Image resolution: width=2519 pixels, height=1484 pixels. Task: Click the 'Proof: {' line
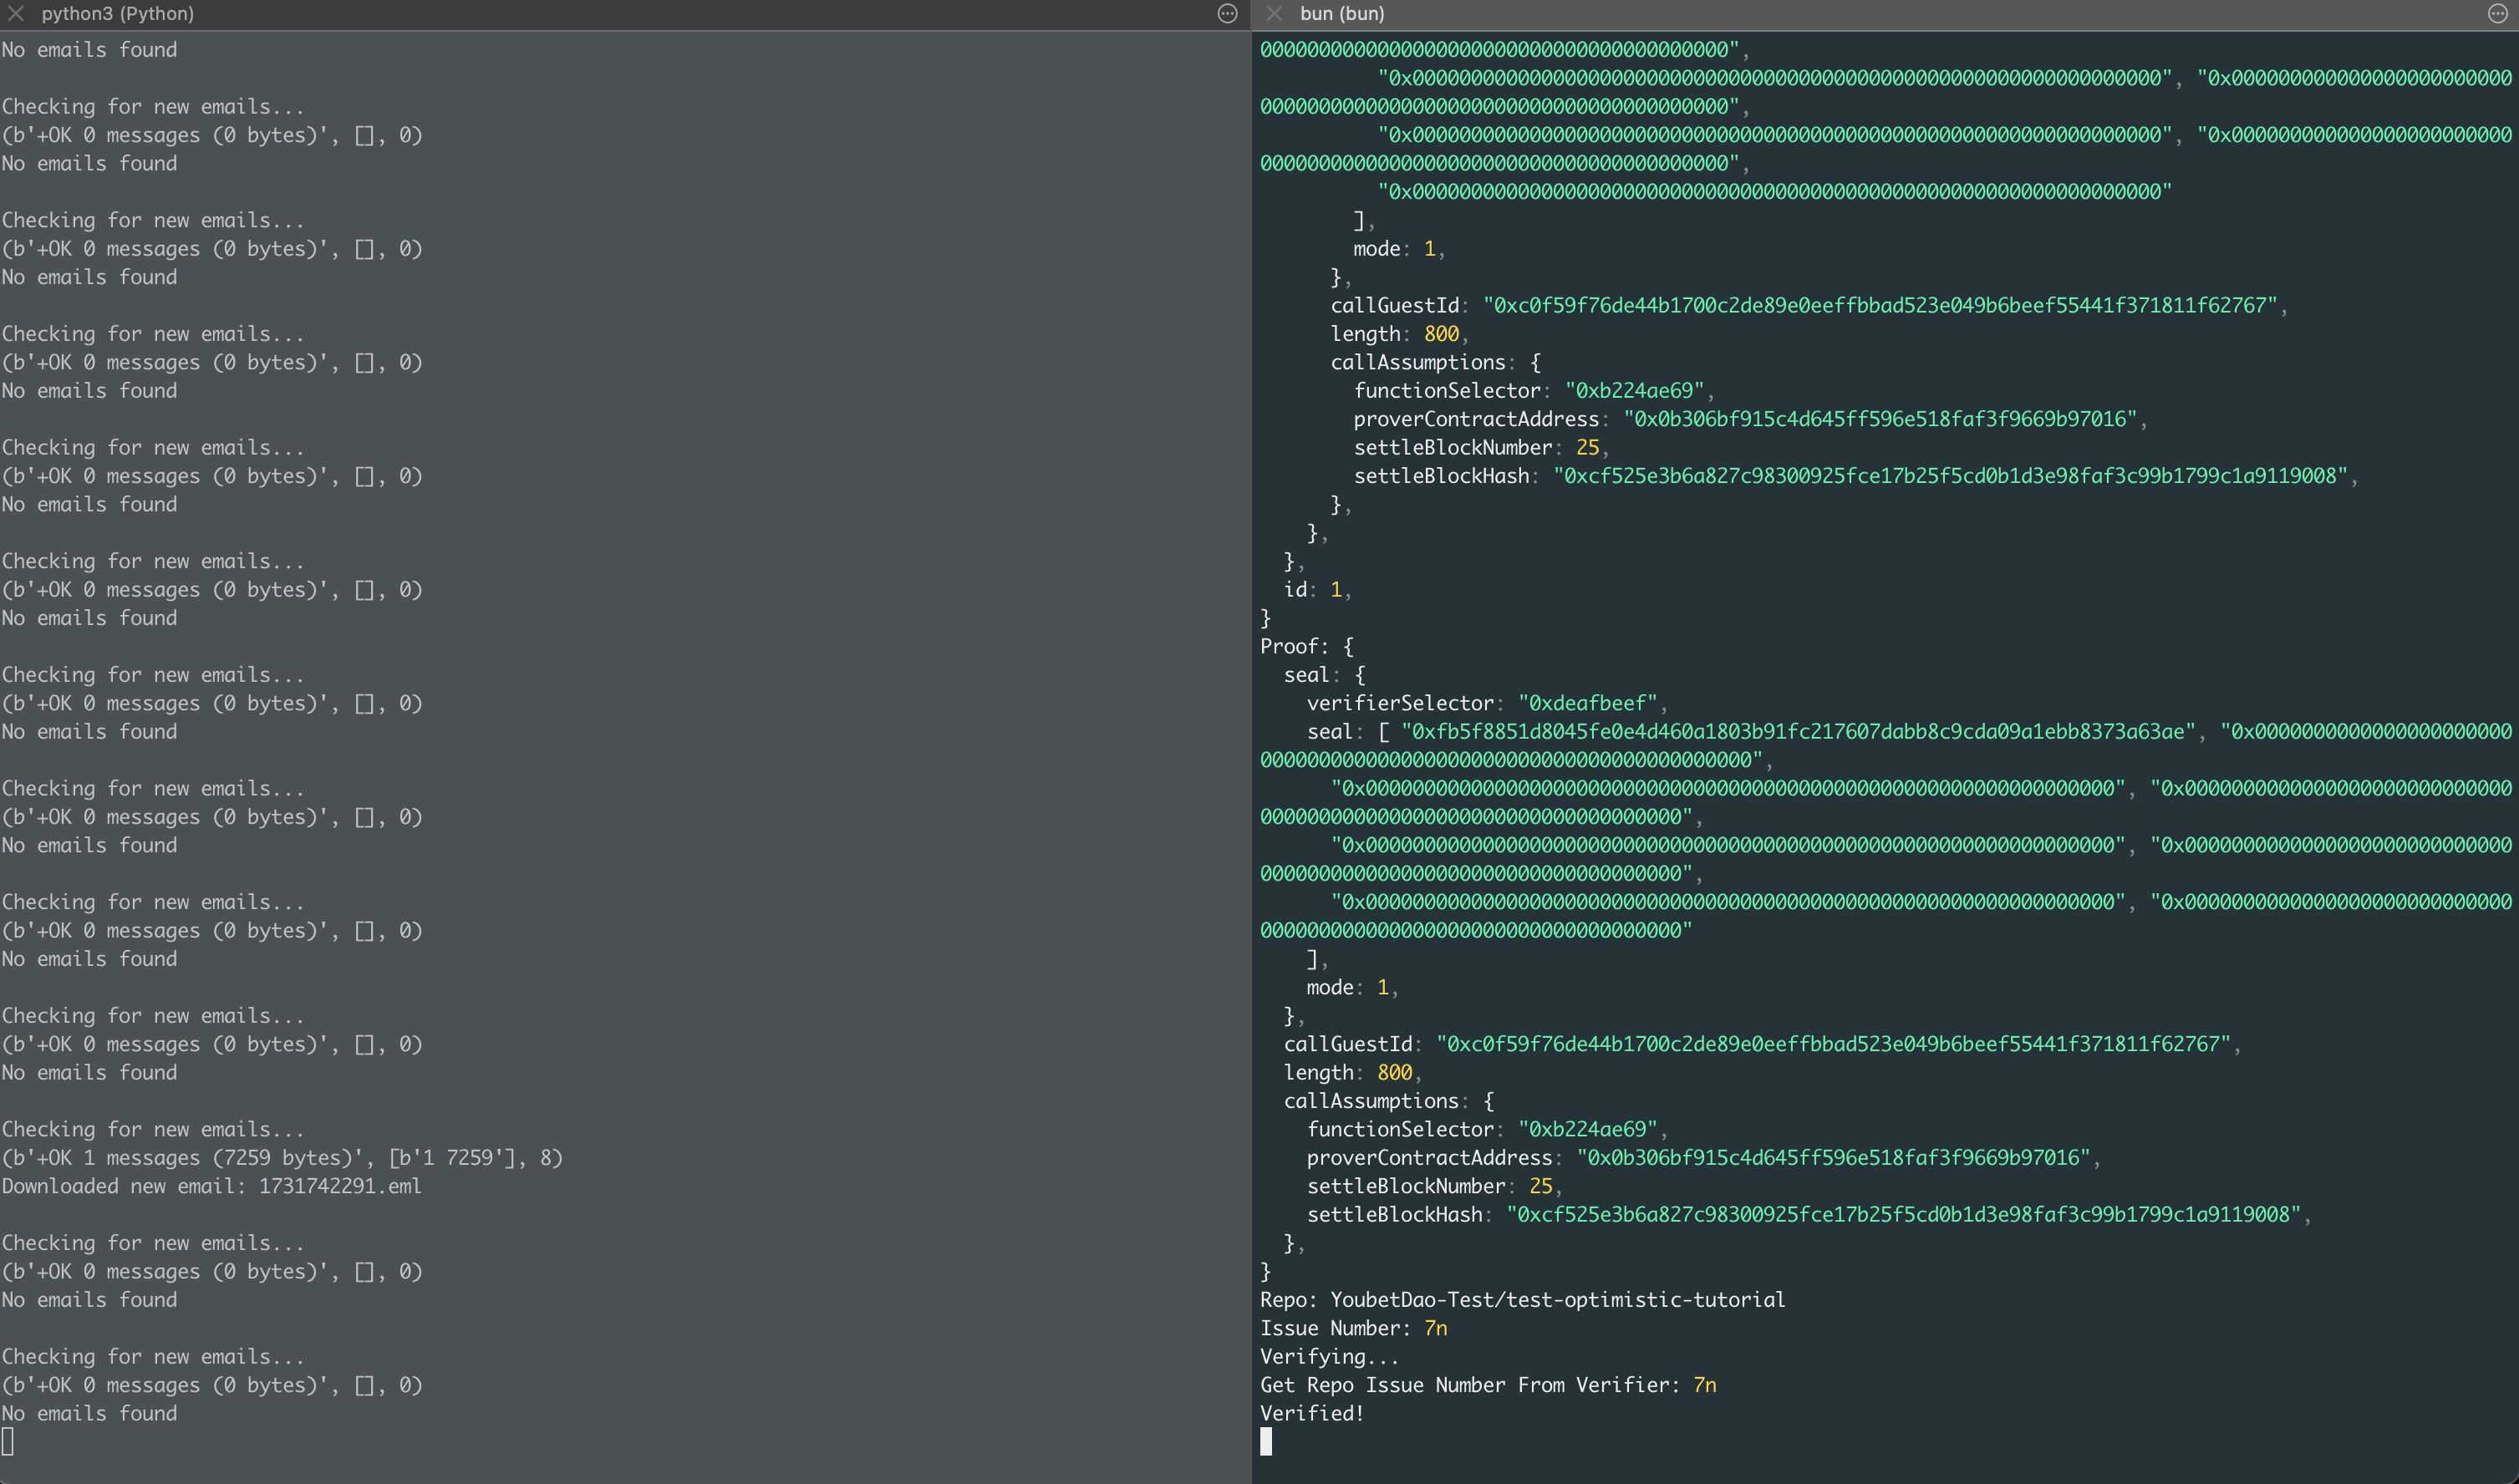pos(1306,646)
